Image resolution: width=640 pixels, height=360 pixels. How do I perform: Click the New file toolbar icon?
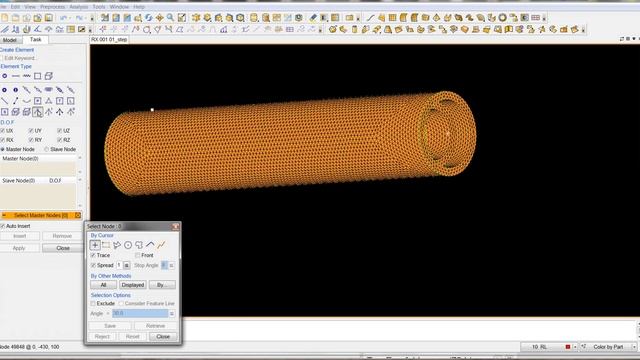pos(4,18)
